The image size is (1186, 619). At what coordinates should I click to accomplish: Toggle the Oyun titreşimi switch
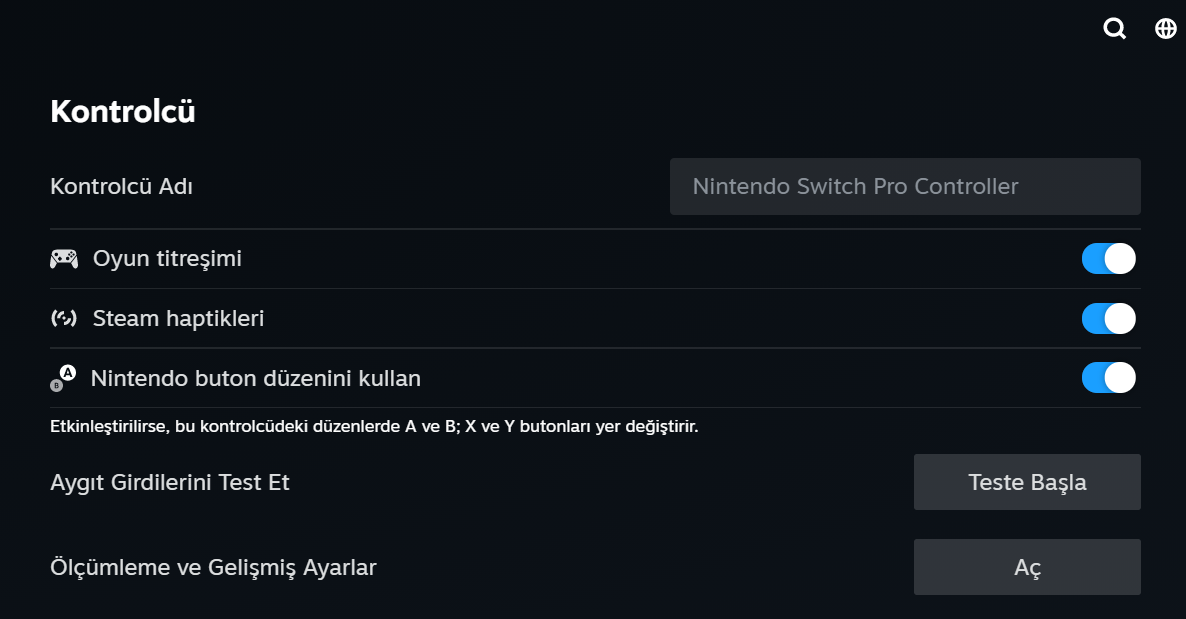(1108, 259)
